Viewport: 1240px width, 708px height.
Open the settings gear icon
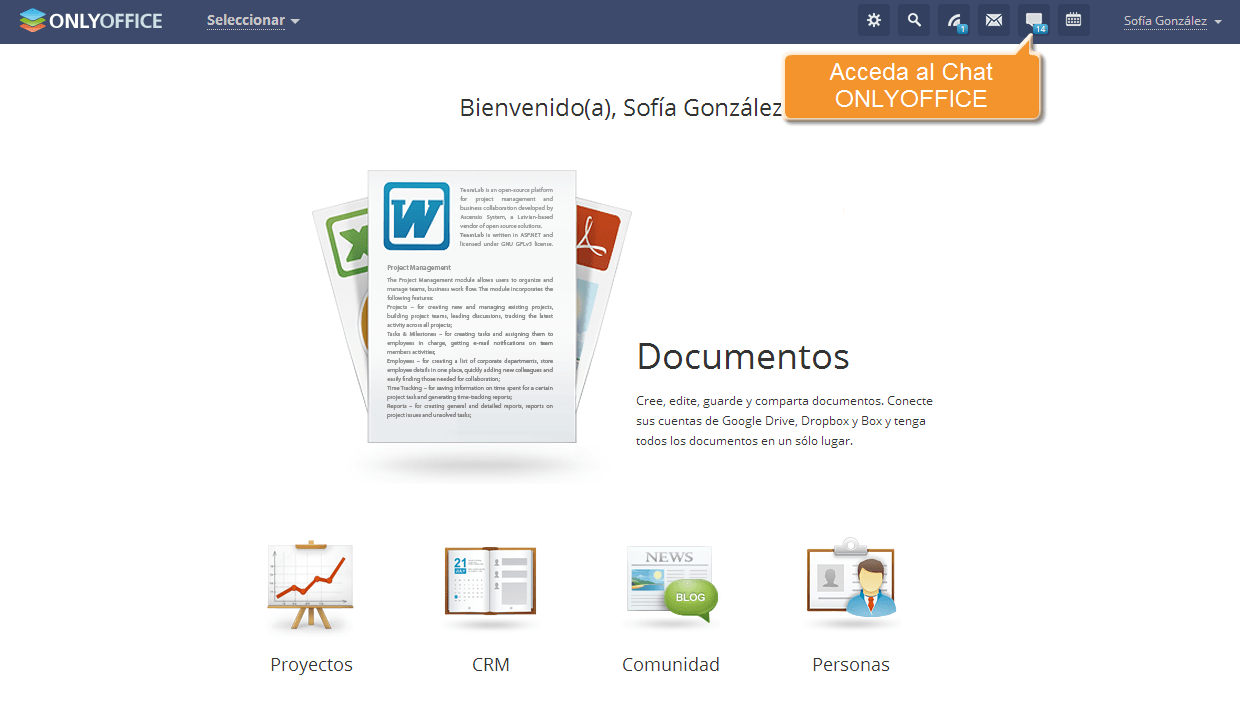coord(874,20)
